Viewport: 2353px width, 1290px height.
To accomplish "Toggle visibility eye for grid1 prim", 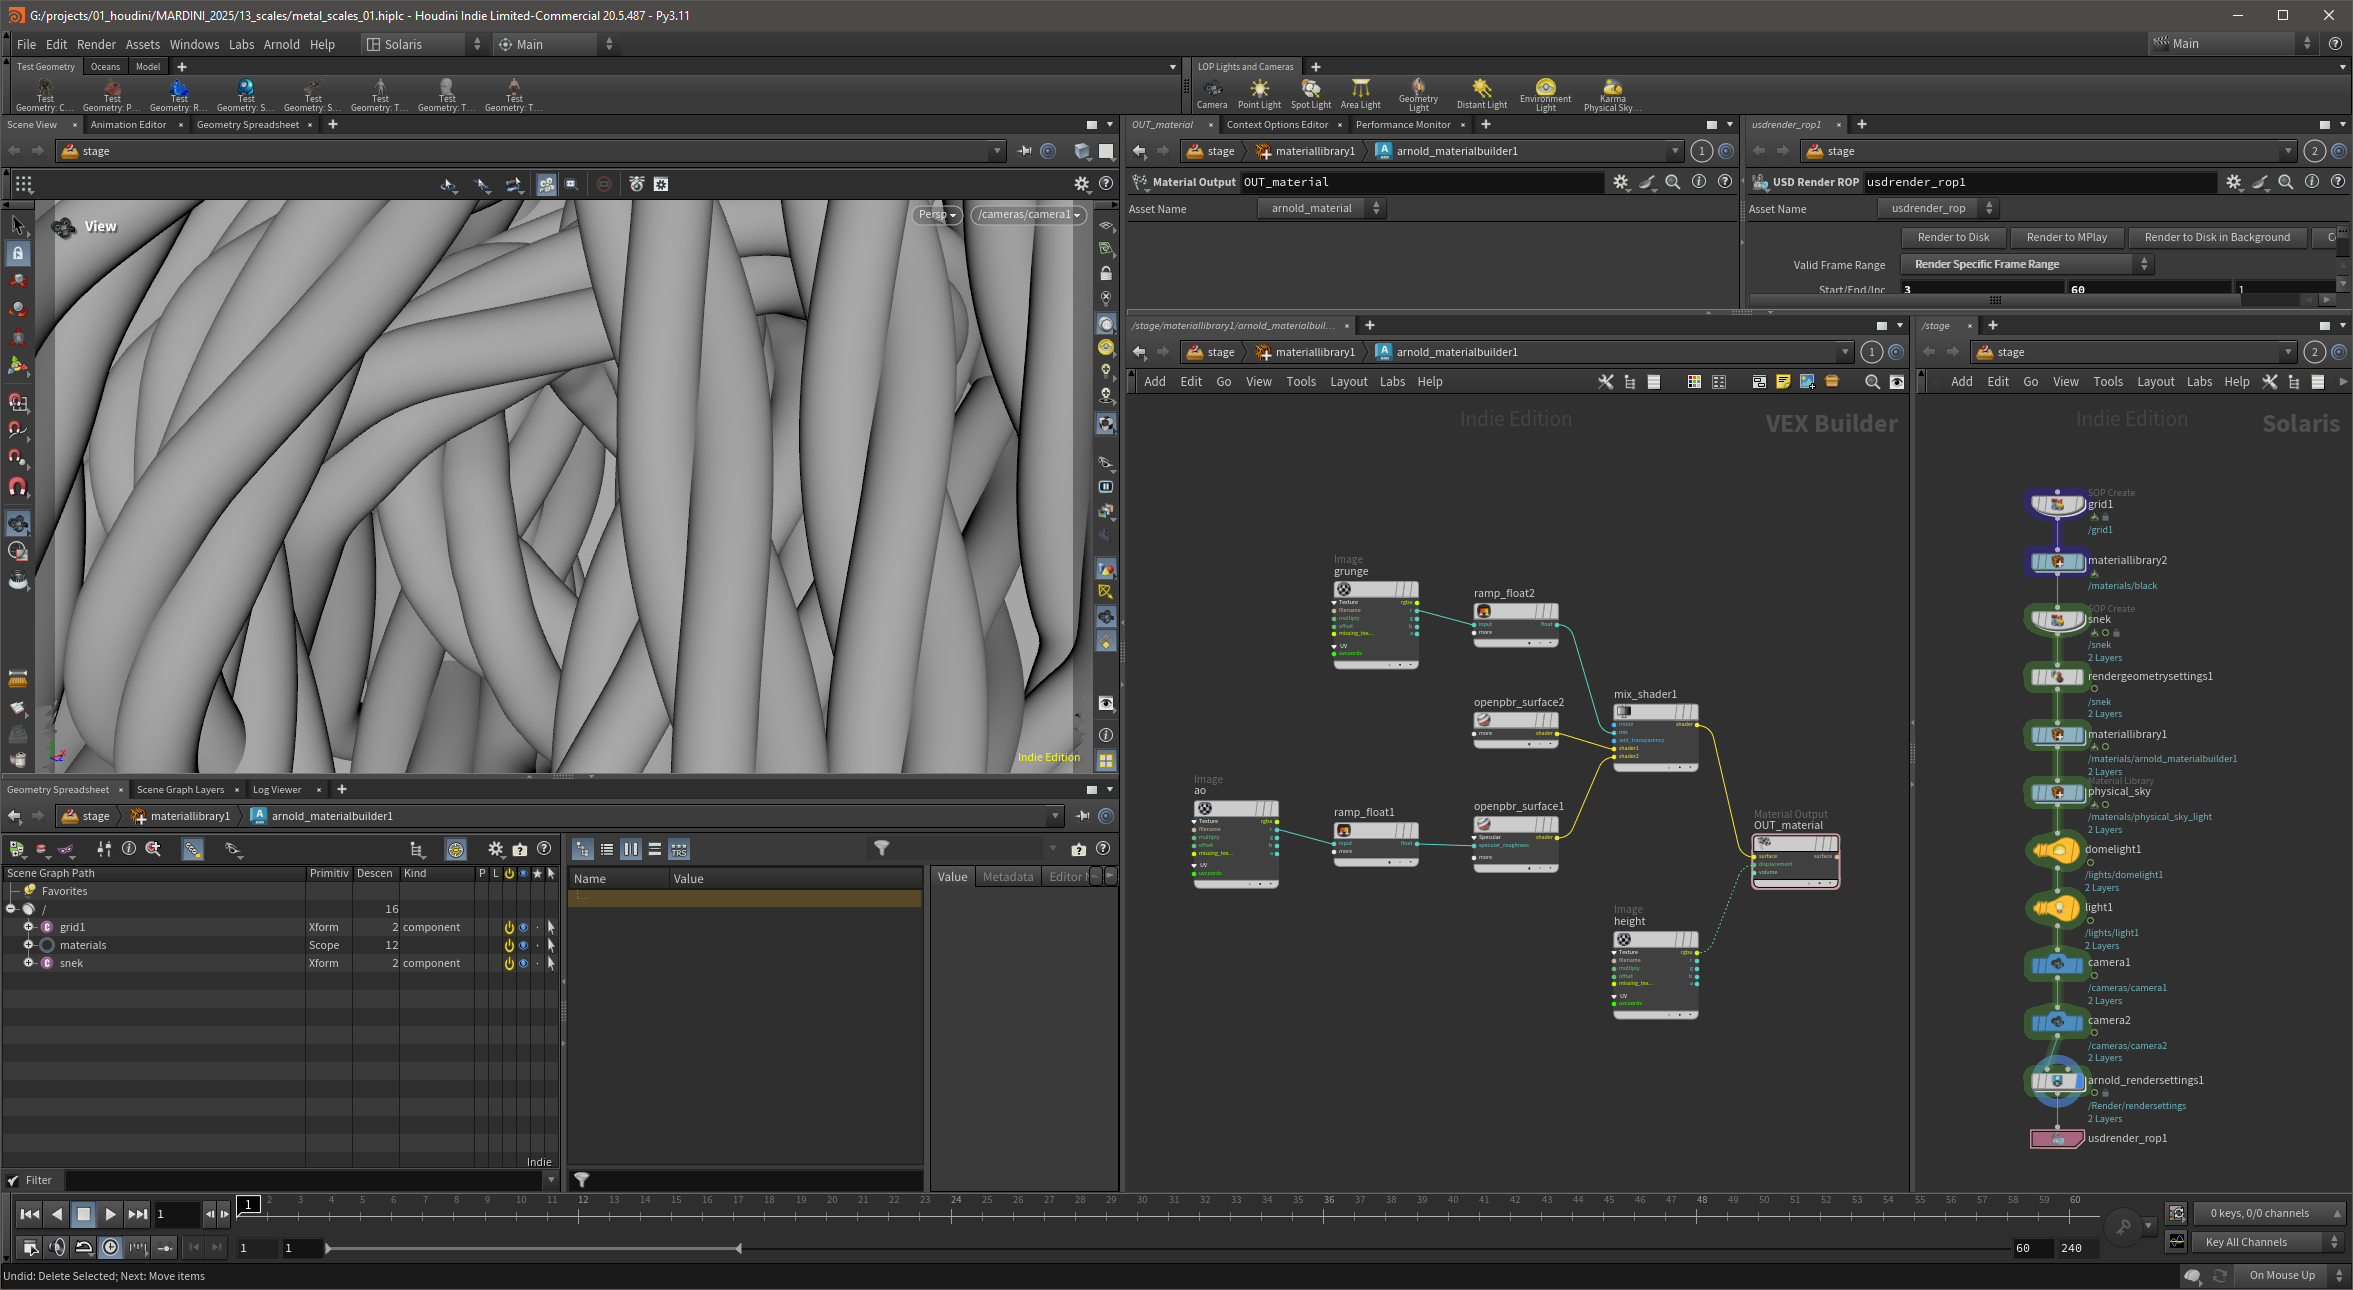I will pyautogui.click(x=523, y=927).
